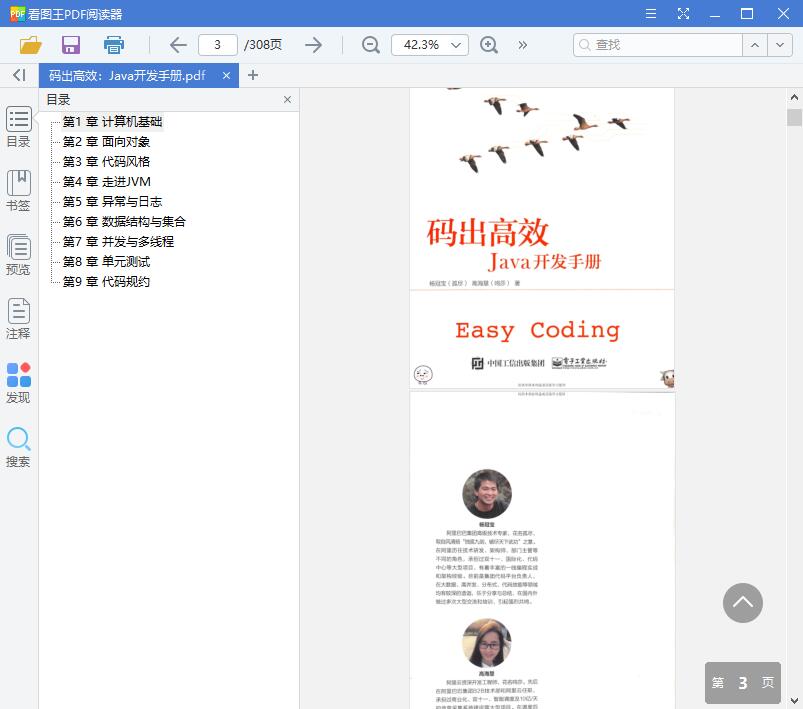
Task: Jump to 第9 章 代码规约
Action: point(106,282)
